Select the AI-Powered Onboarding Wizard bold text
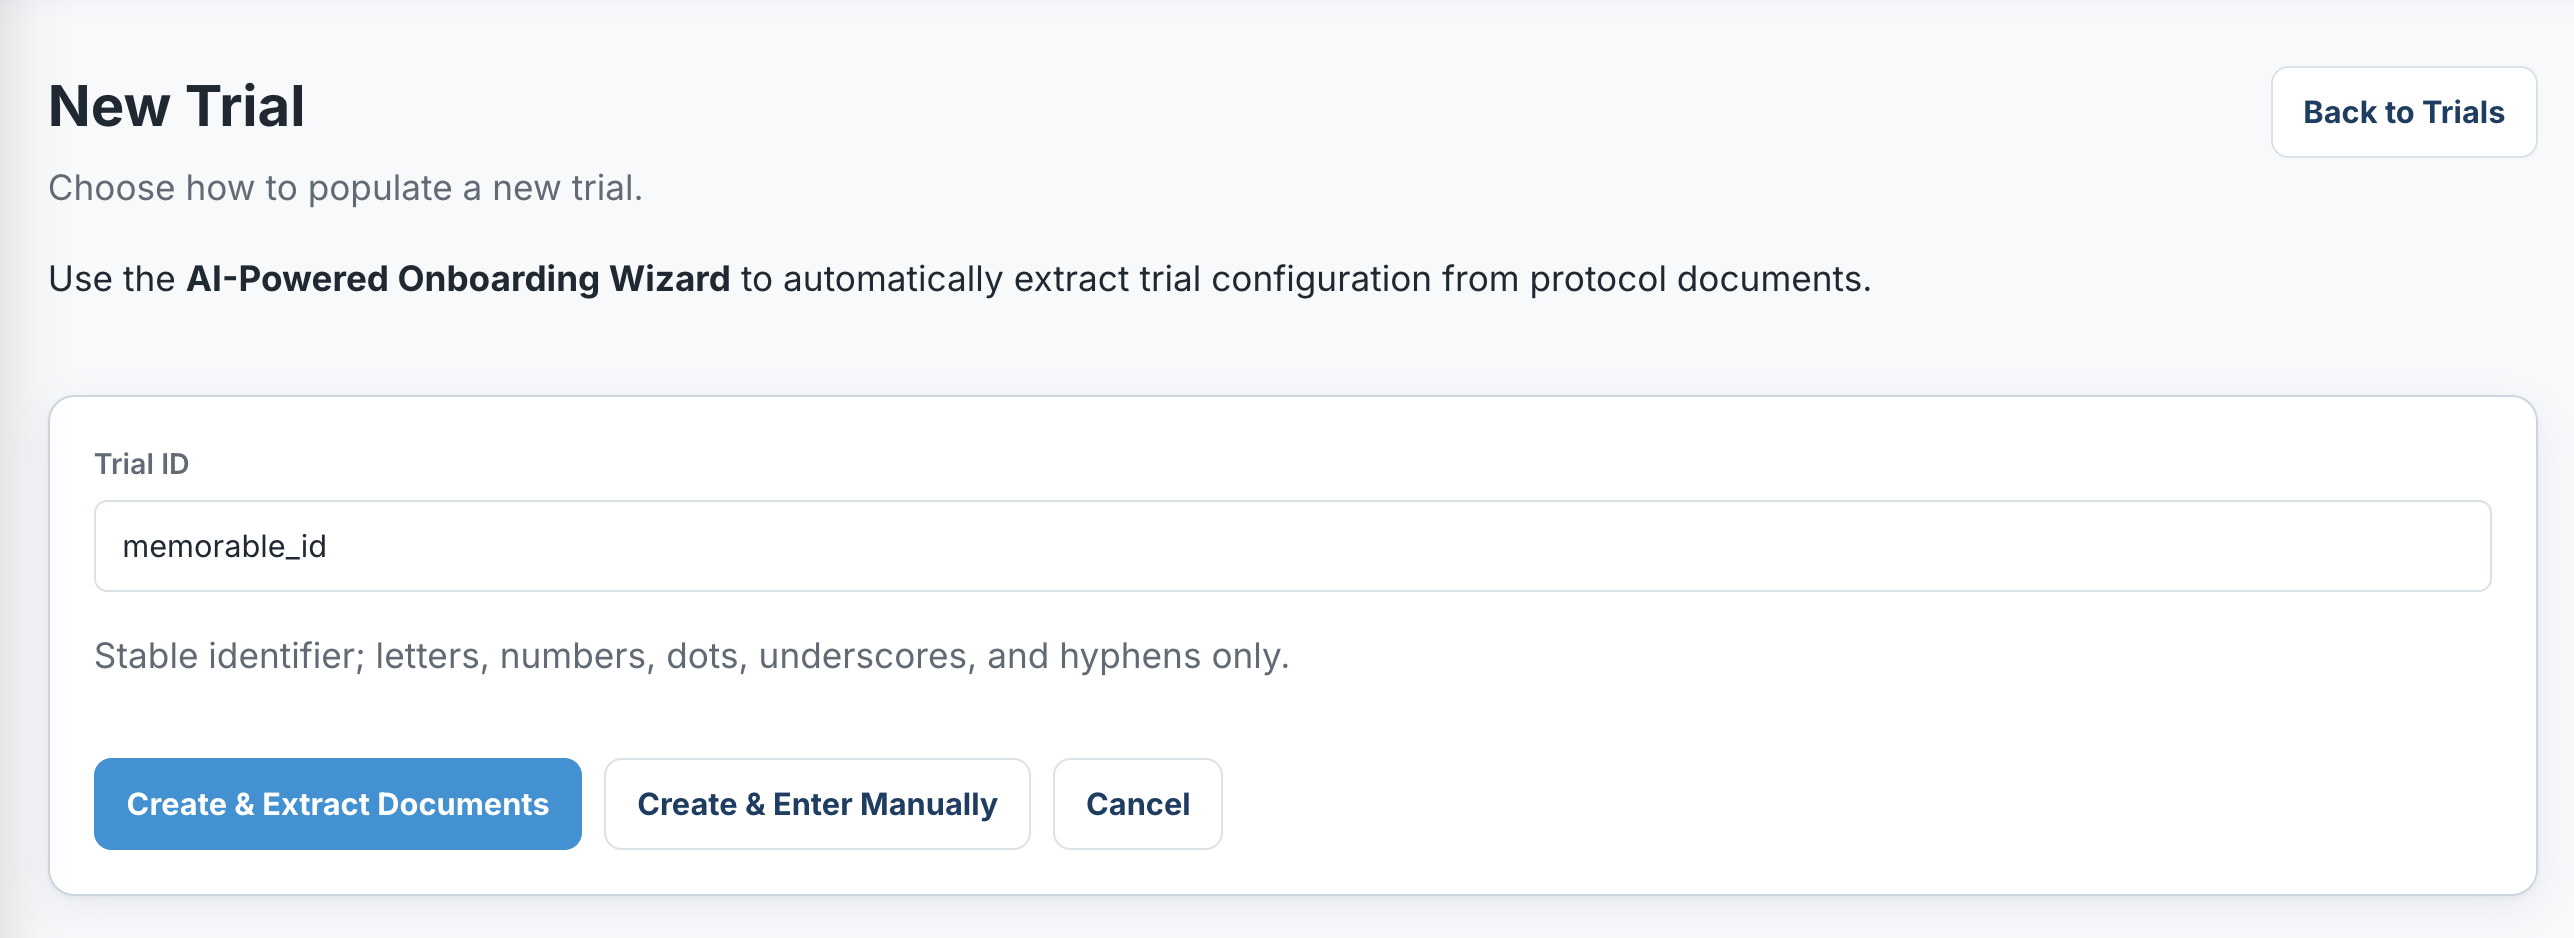The width and height of the screenshot is (2574, 938). (458, 279)
